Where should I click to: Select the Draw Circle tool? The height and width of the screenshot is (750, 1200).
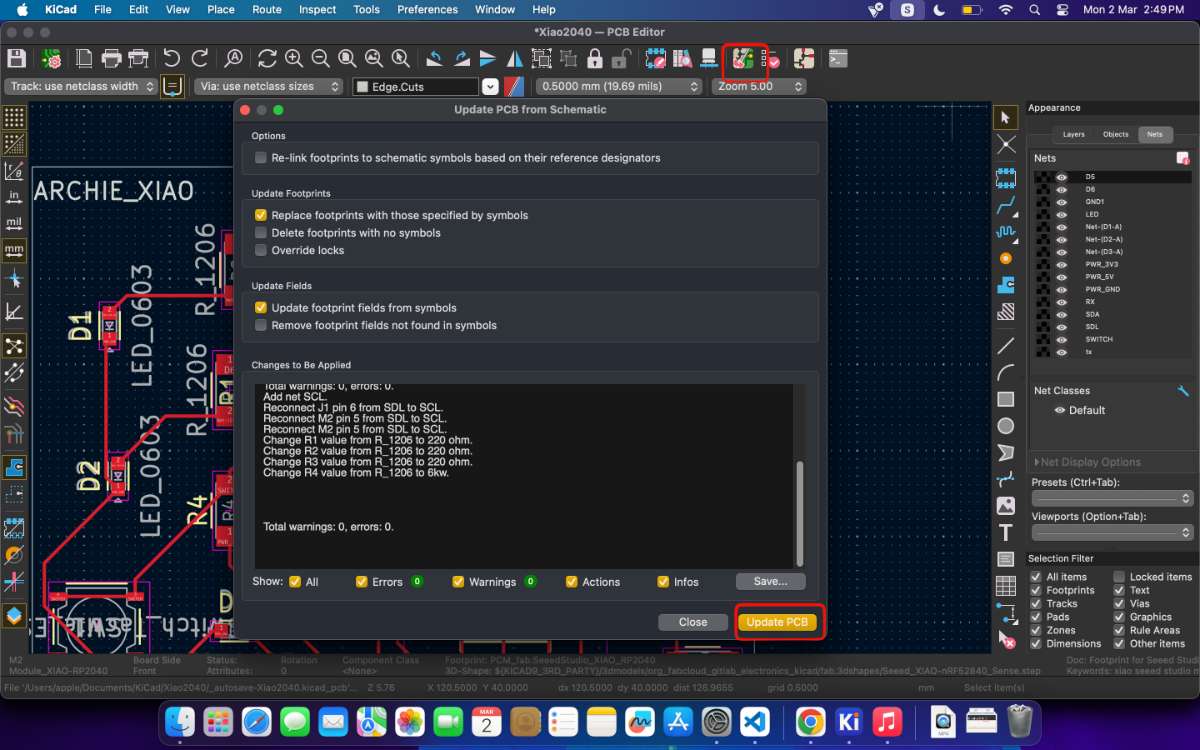[x=1006, y=426]
